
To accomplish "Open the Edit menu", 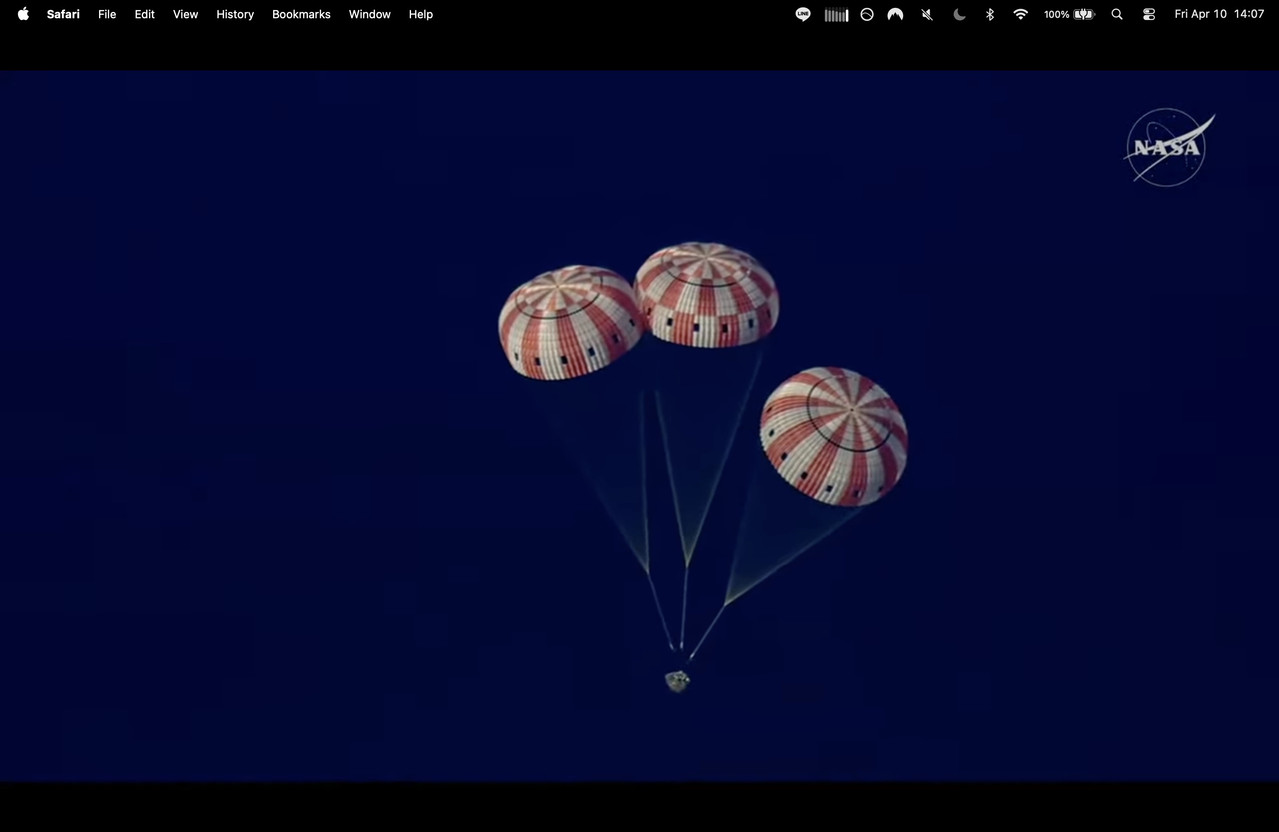I will click(x=145, y=14).
